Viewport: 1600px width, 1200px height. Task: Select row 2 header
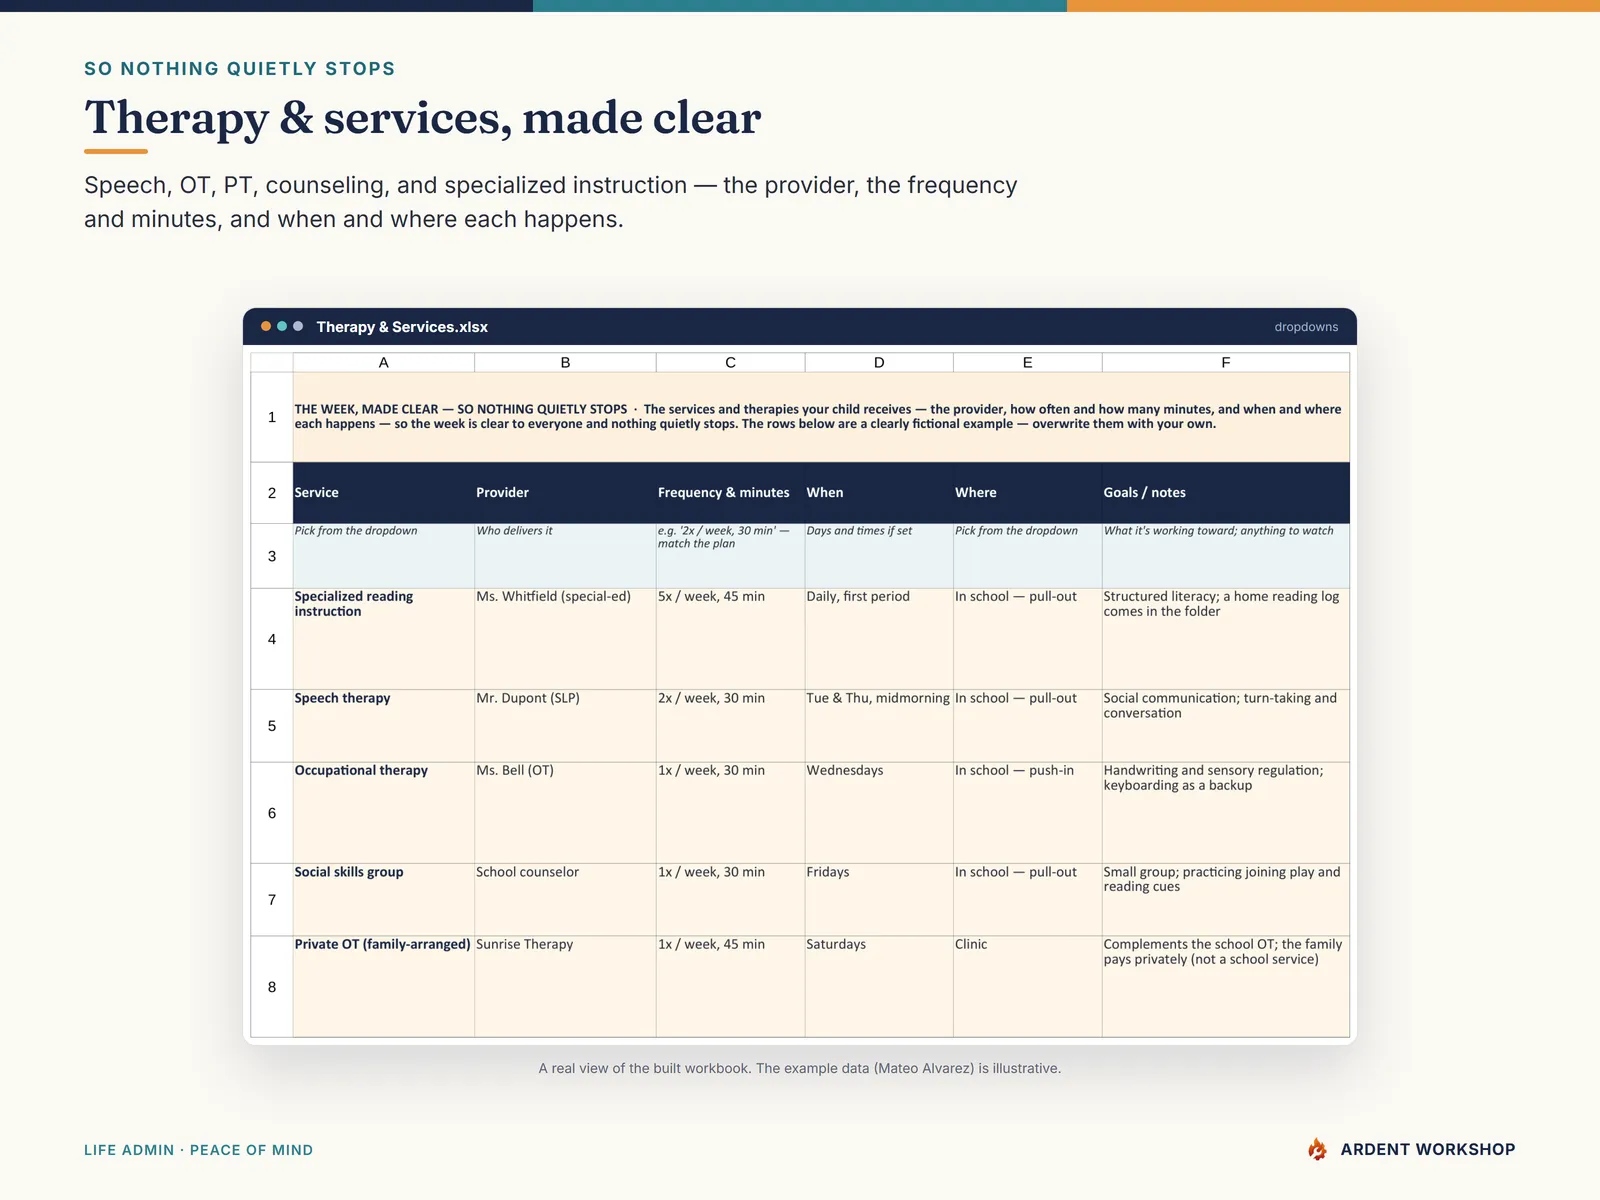(x=272, y=493)
